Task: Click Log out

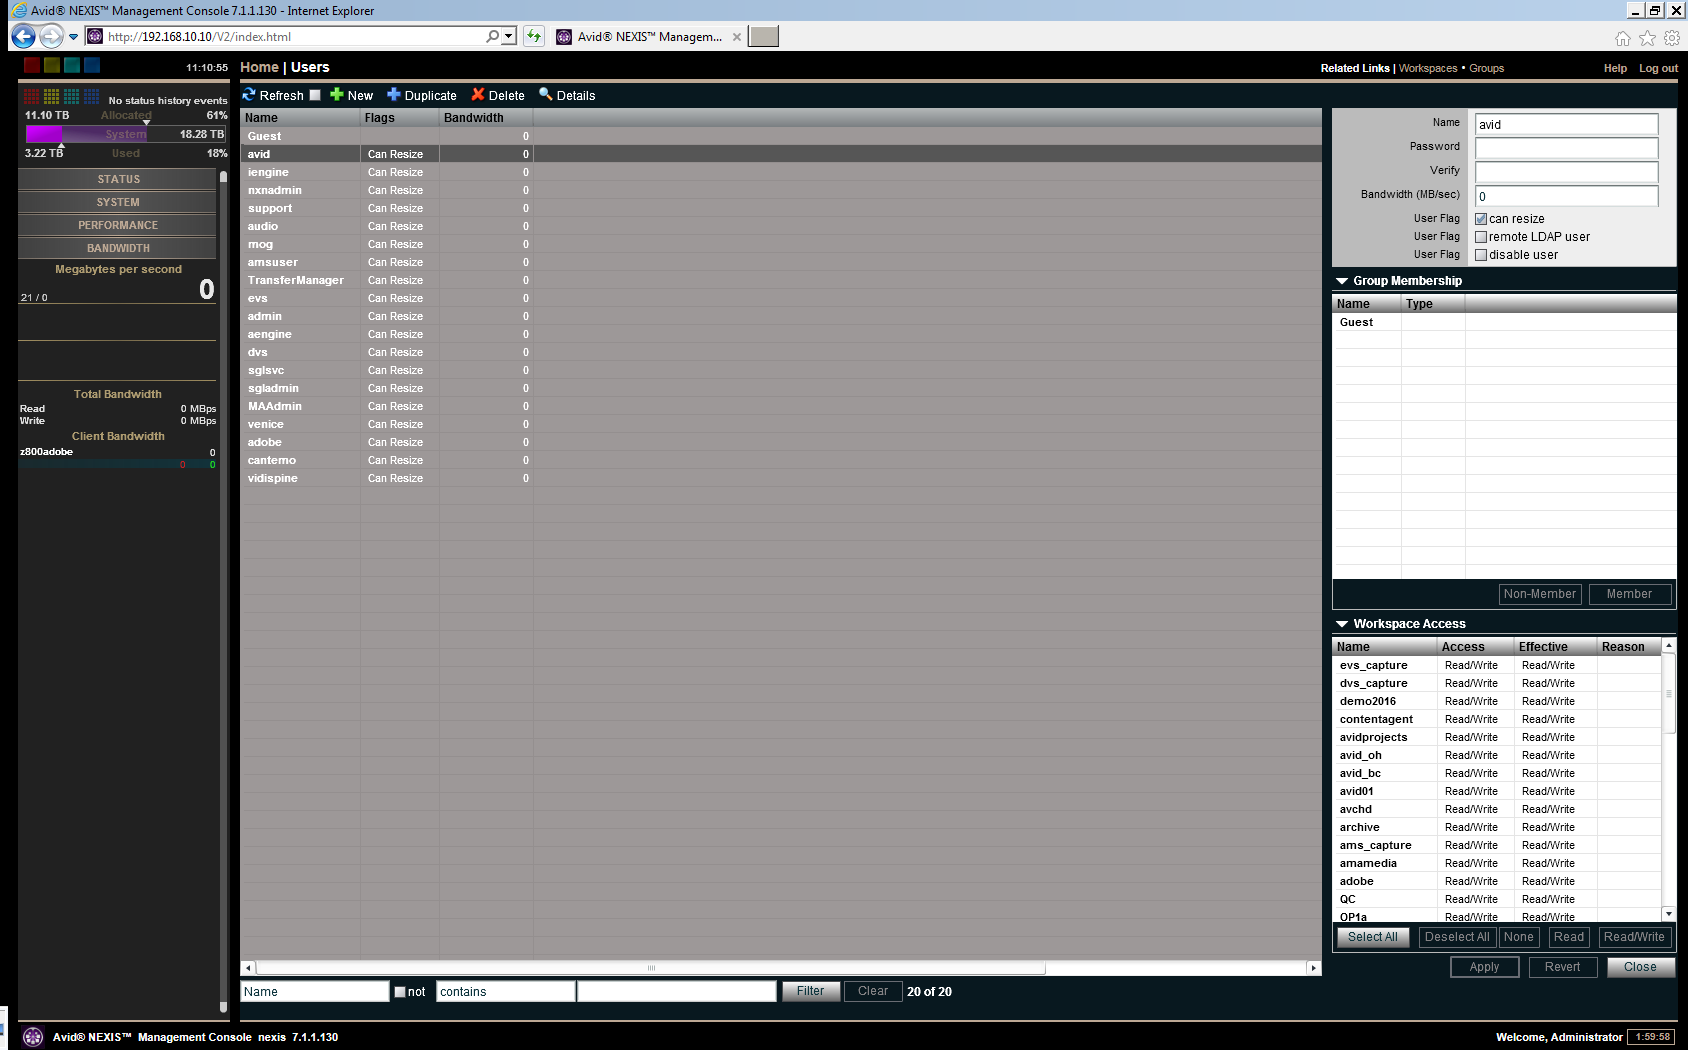Action: 1658,68
